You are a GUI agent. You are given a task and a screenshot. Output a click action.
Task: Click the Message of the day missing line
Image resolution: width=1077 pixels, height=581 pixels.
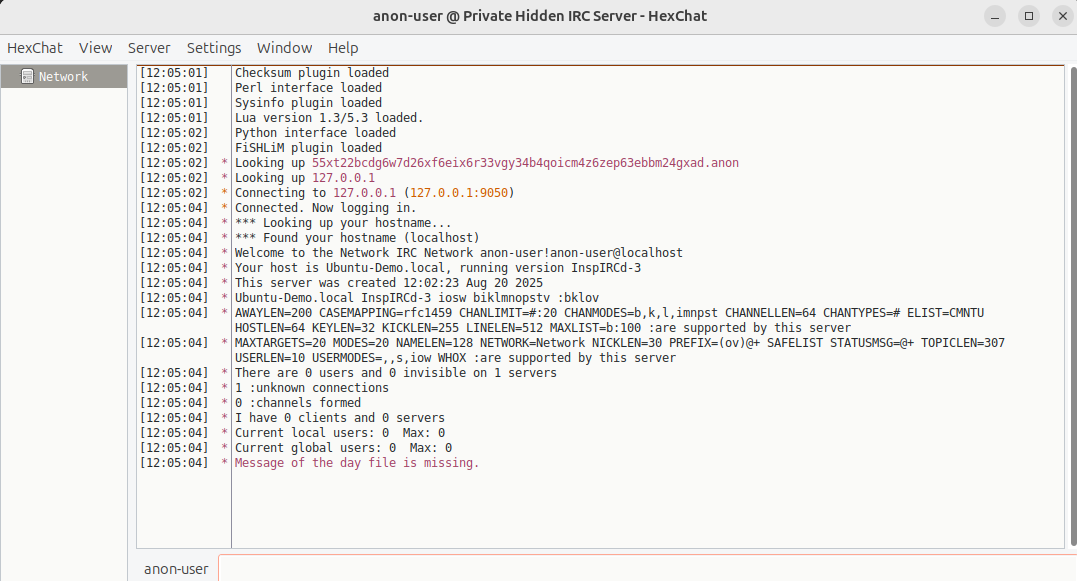[356, 463]
